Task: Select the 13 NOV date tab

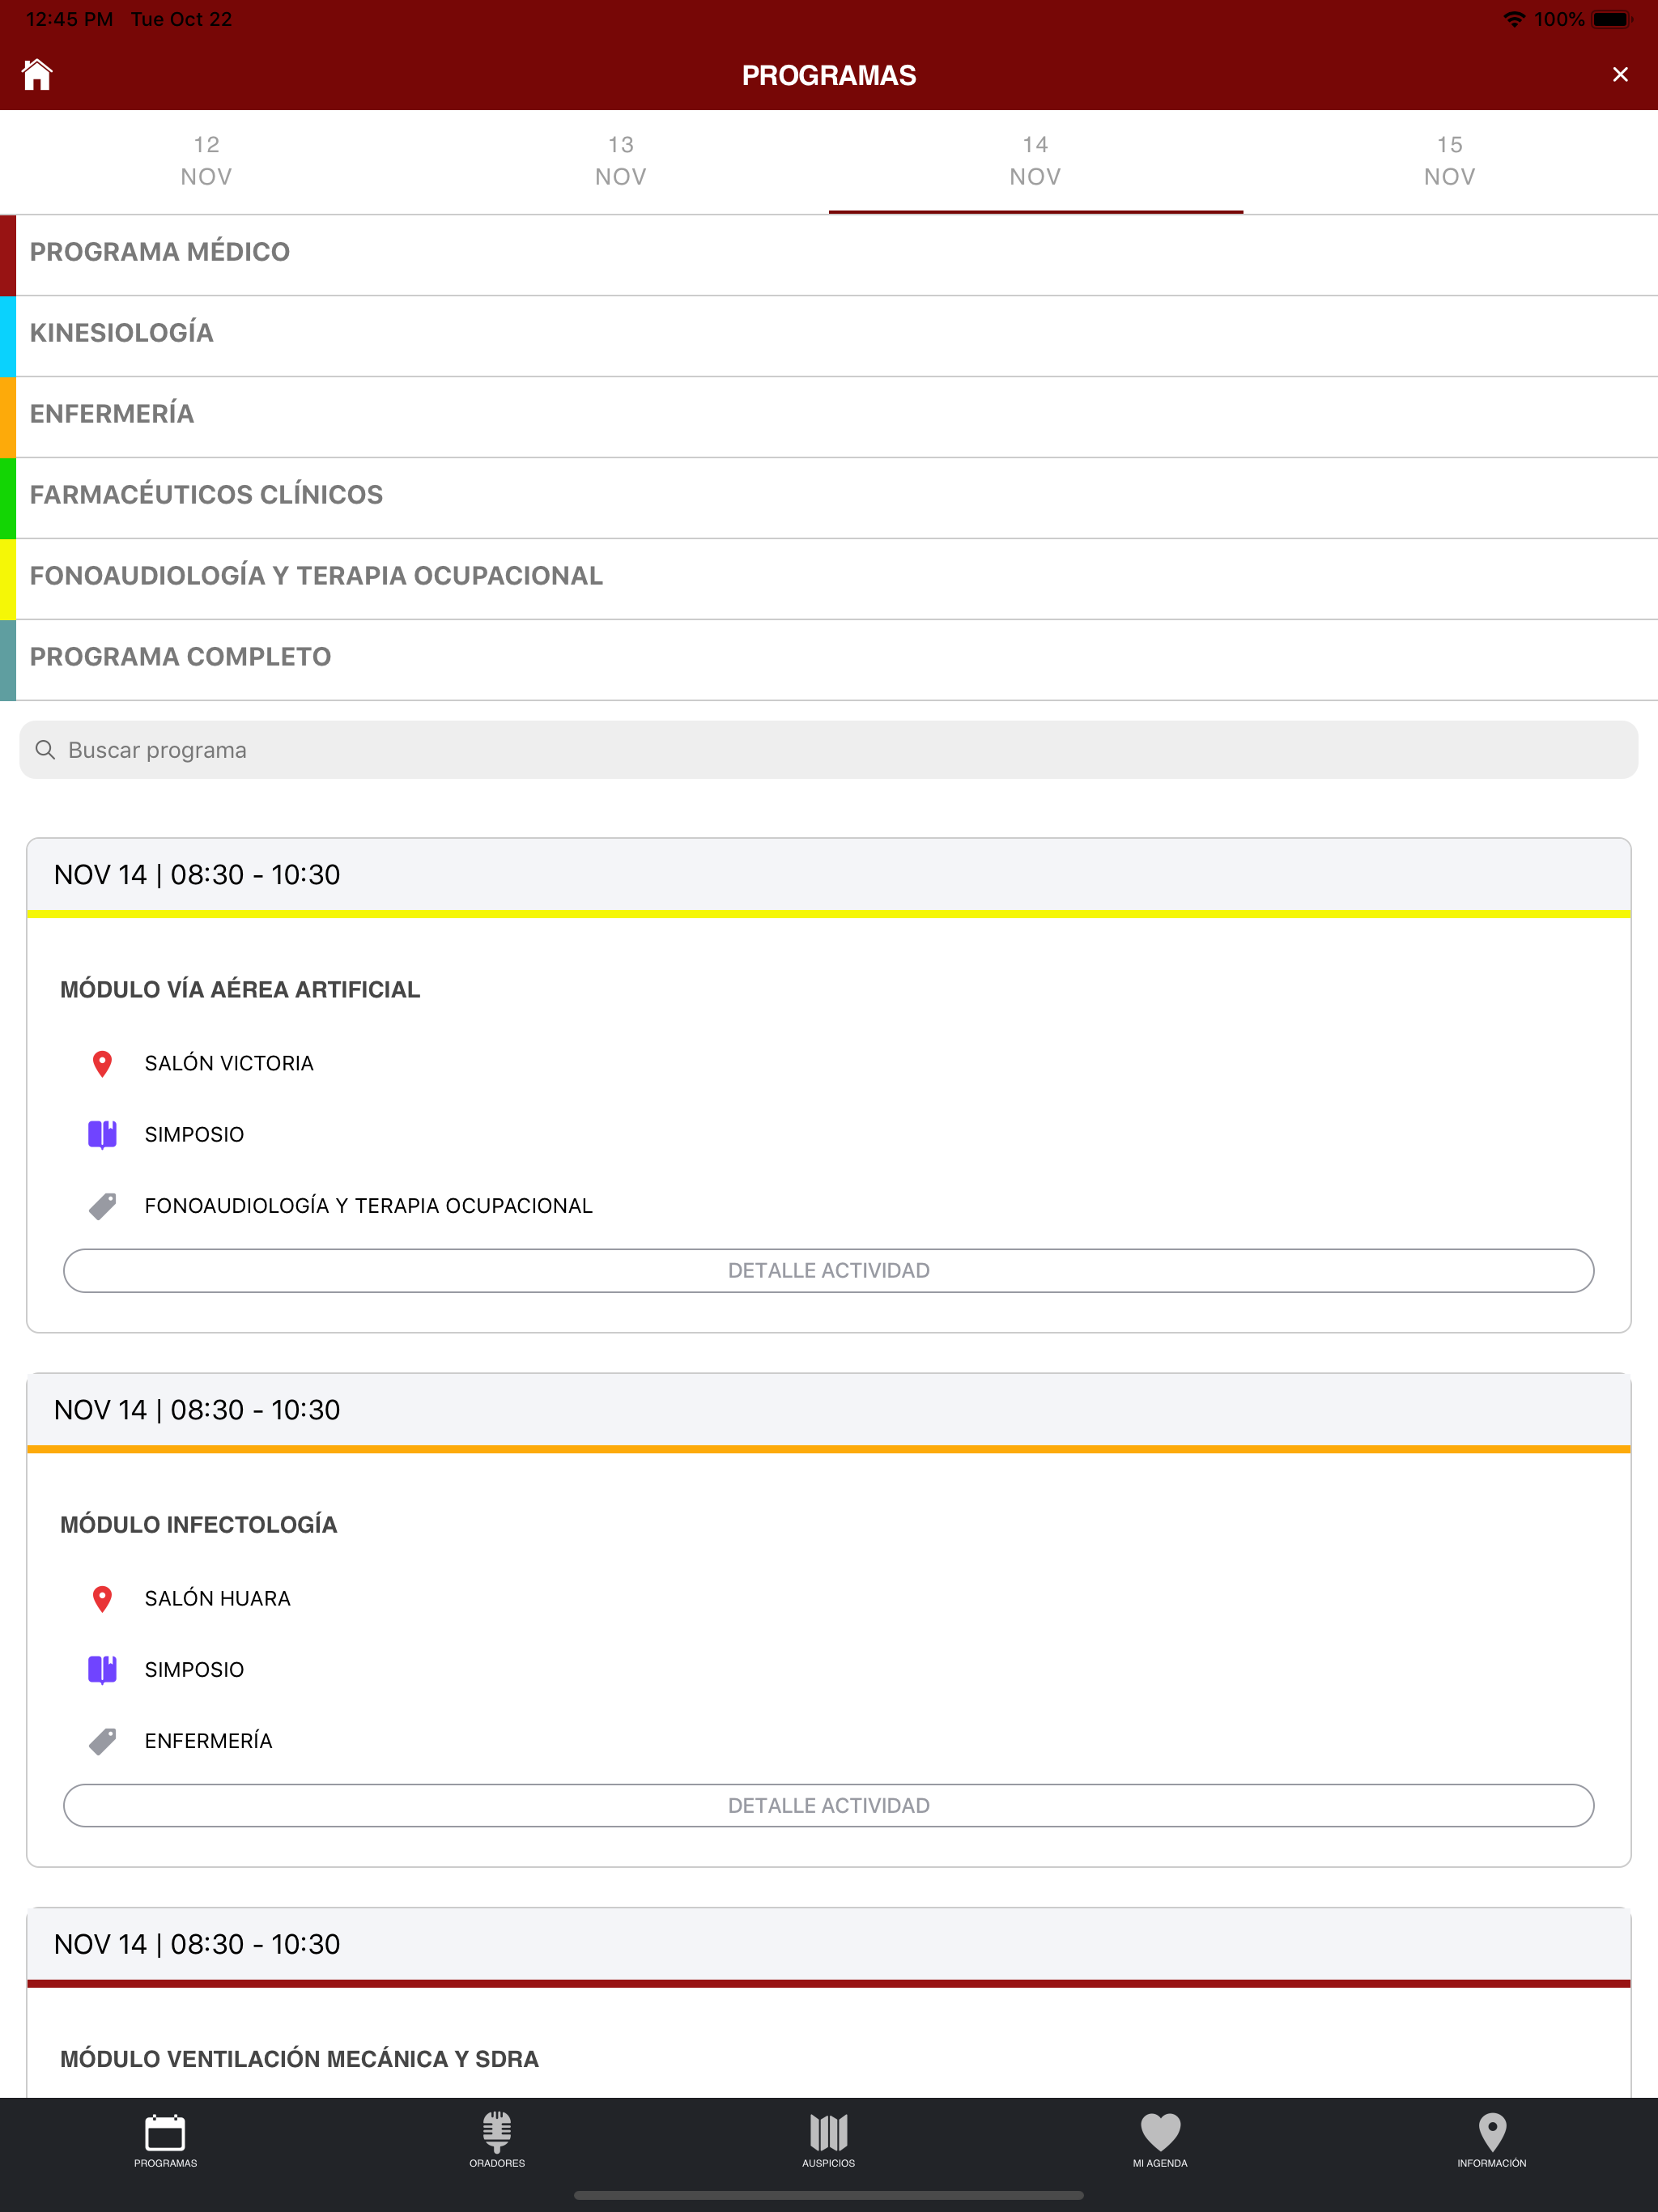Action: pyautogui.click(x=620, y=161)
